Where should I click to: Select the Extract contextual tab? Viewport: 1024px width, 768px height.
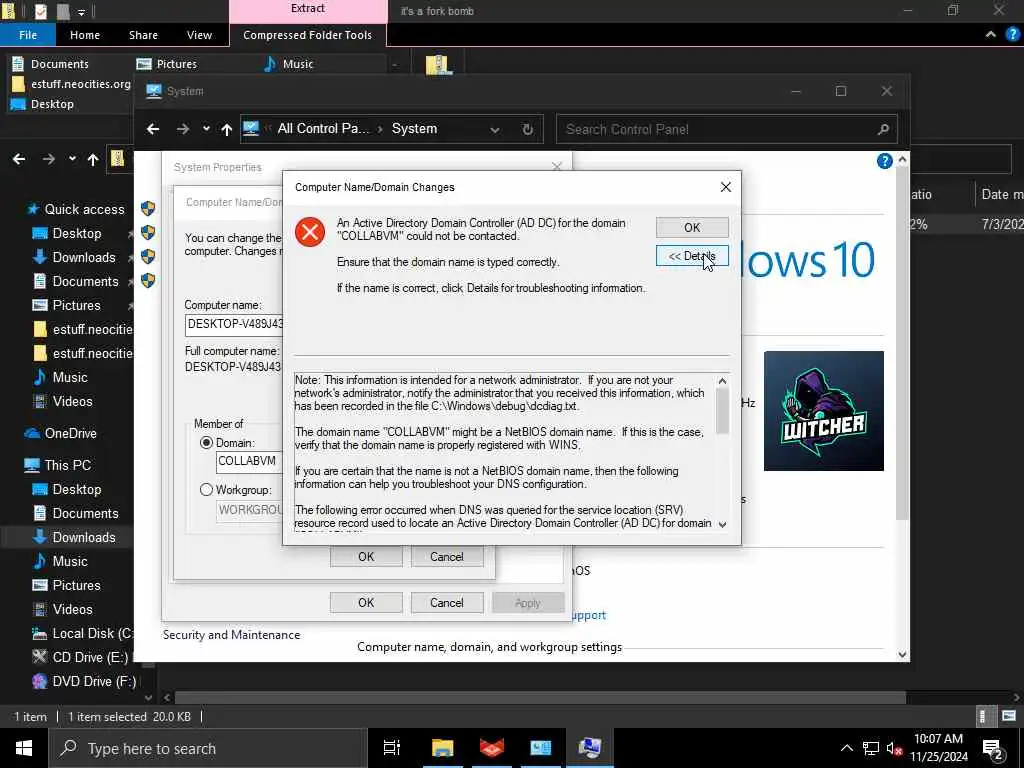308,9
